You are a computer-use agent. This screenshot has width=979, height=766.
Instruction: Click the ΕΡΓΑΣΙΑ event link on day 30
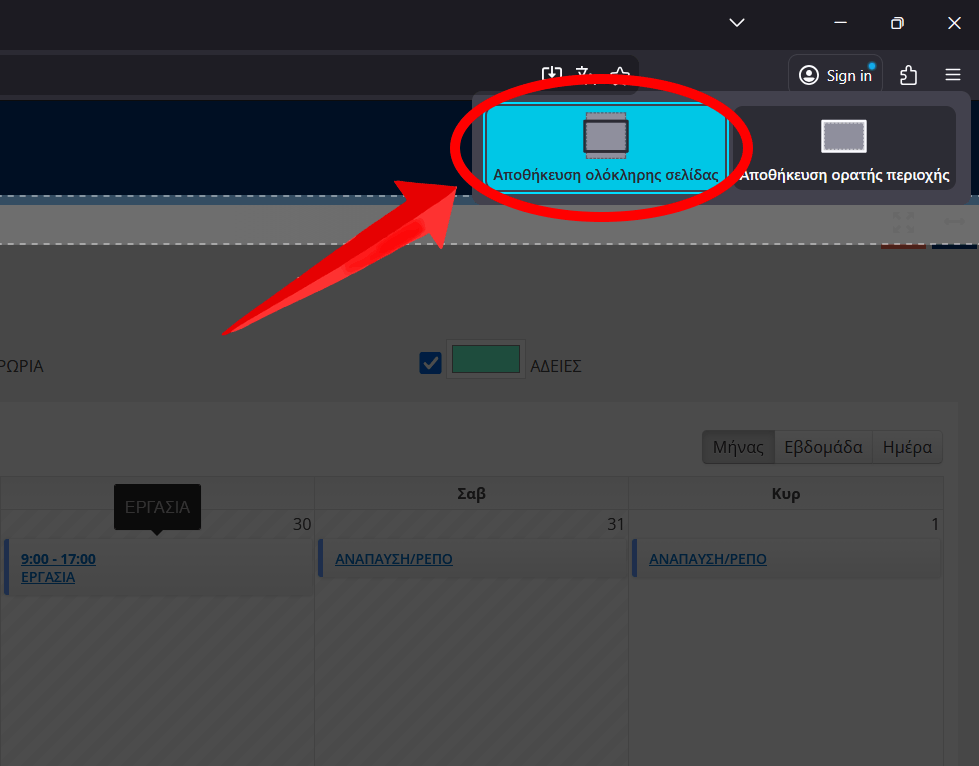pyautogui.click(x=48, y=577)
